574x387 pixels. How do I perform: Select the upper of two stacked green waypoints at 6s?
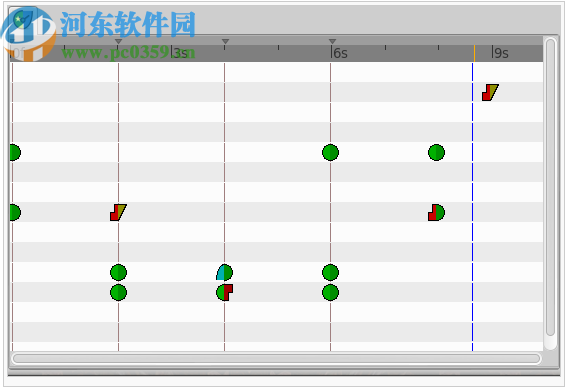(x=331, y=272)
